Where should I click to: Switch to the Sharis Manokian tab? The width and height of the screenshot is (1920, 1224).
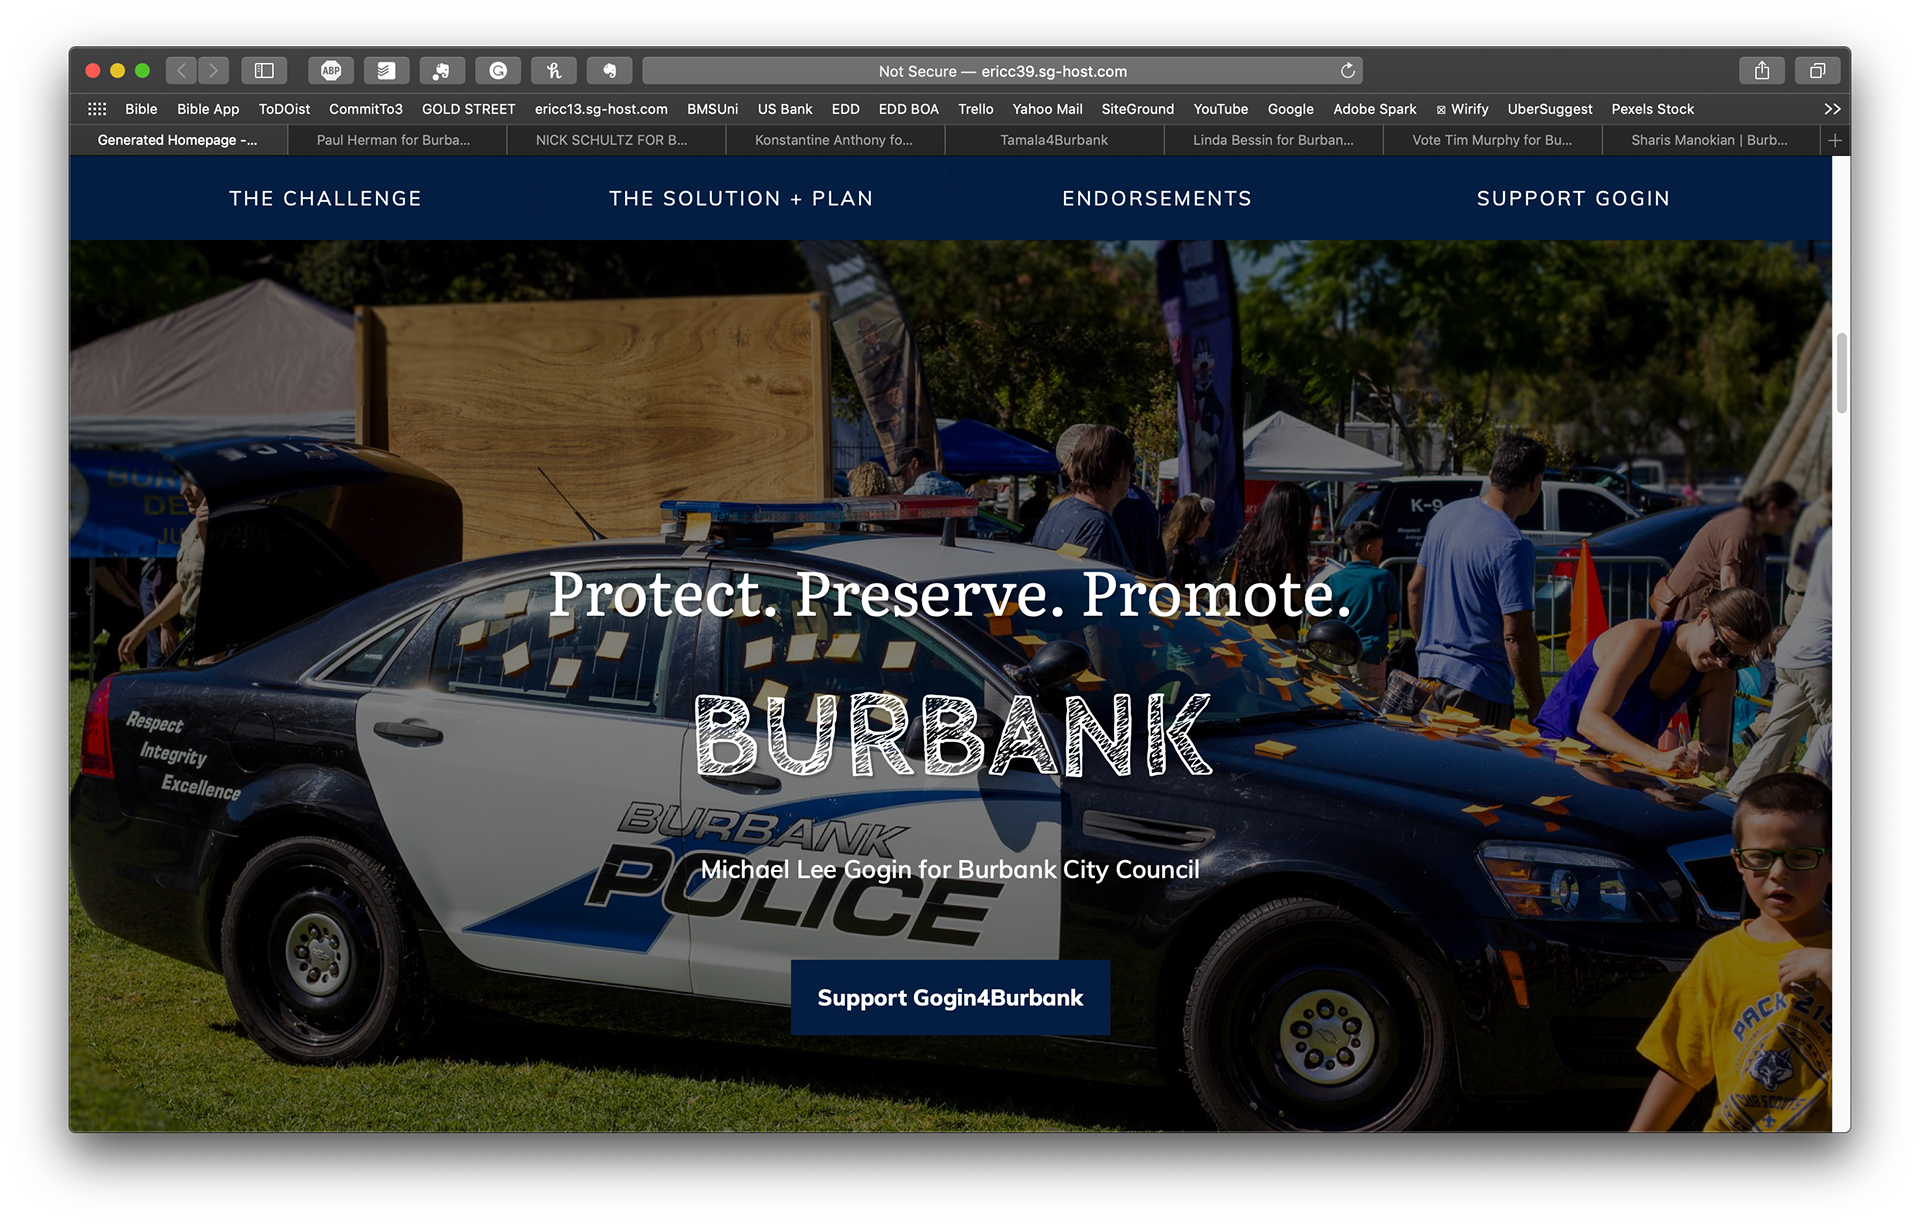coord(1710,140)
